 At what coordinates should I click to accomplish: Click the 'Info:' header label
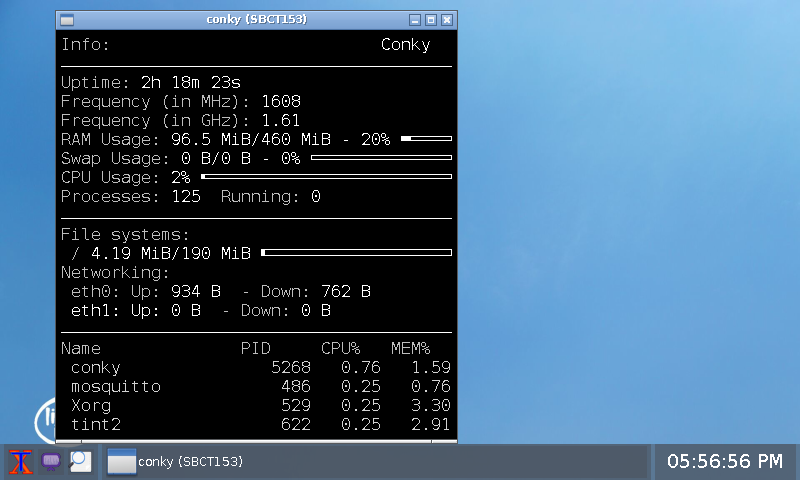tap(85, 45)
